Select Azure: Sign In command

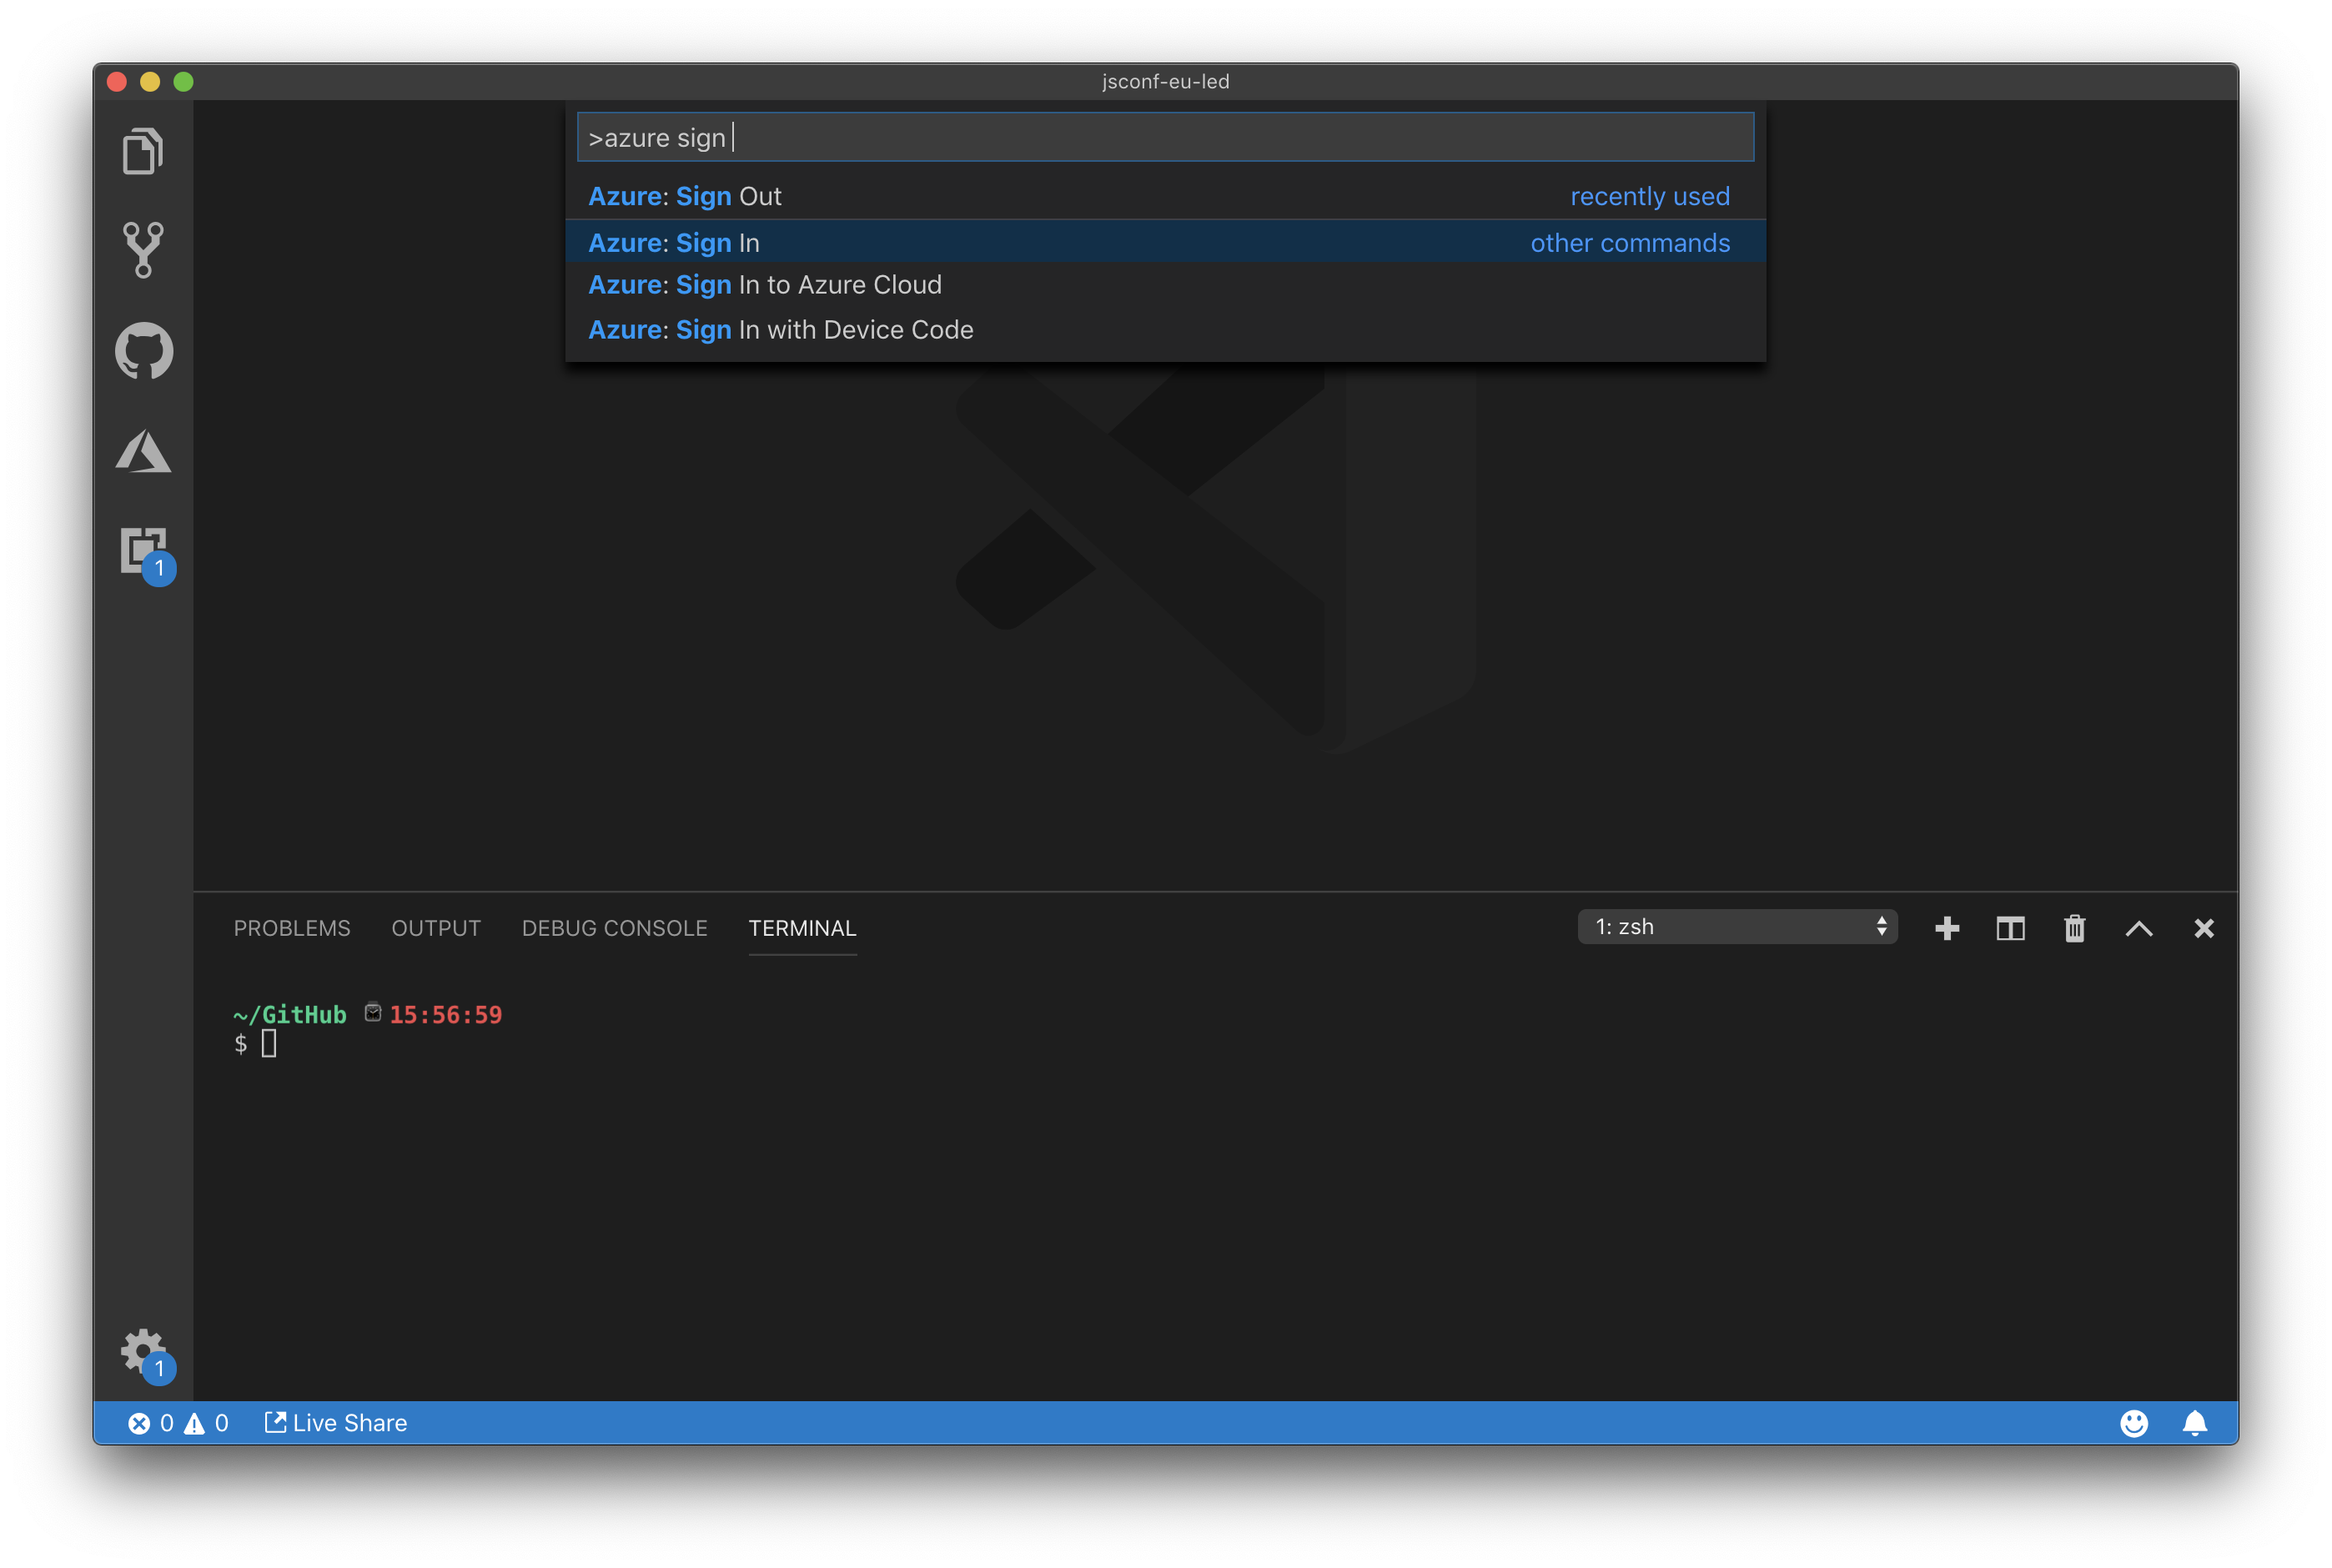674,243
